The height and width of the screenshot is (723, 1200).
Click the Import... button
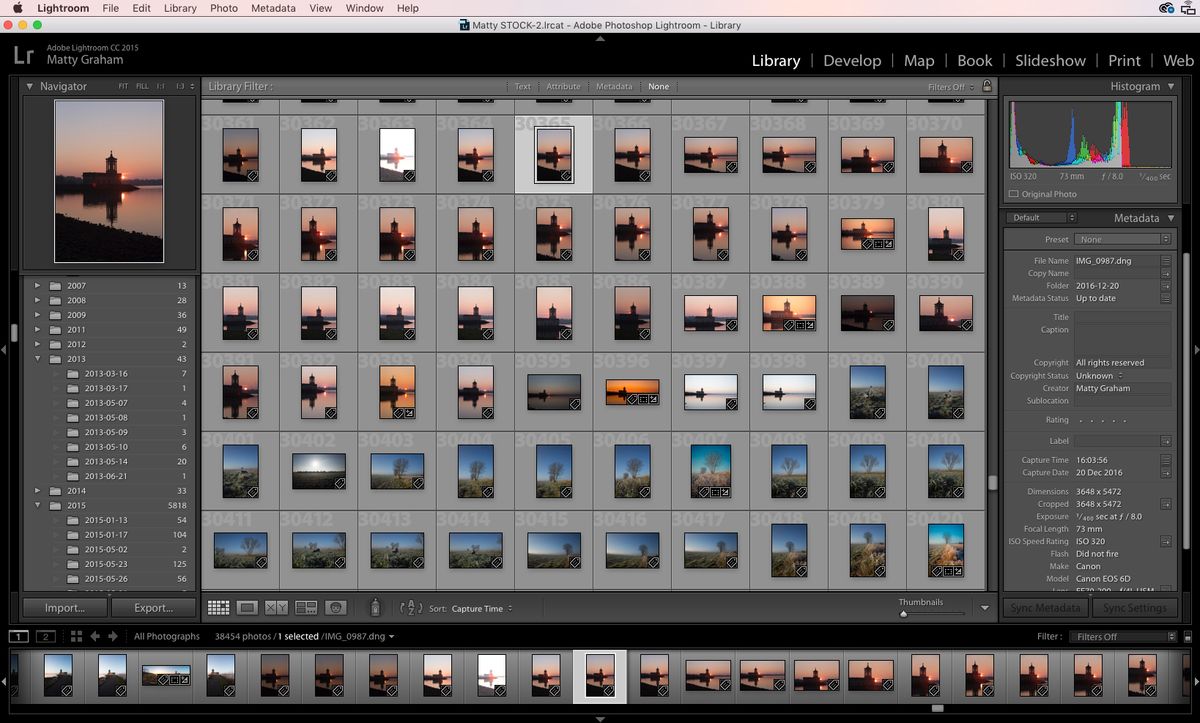coord(63,607)
